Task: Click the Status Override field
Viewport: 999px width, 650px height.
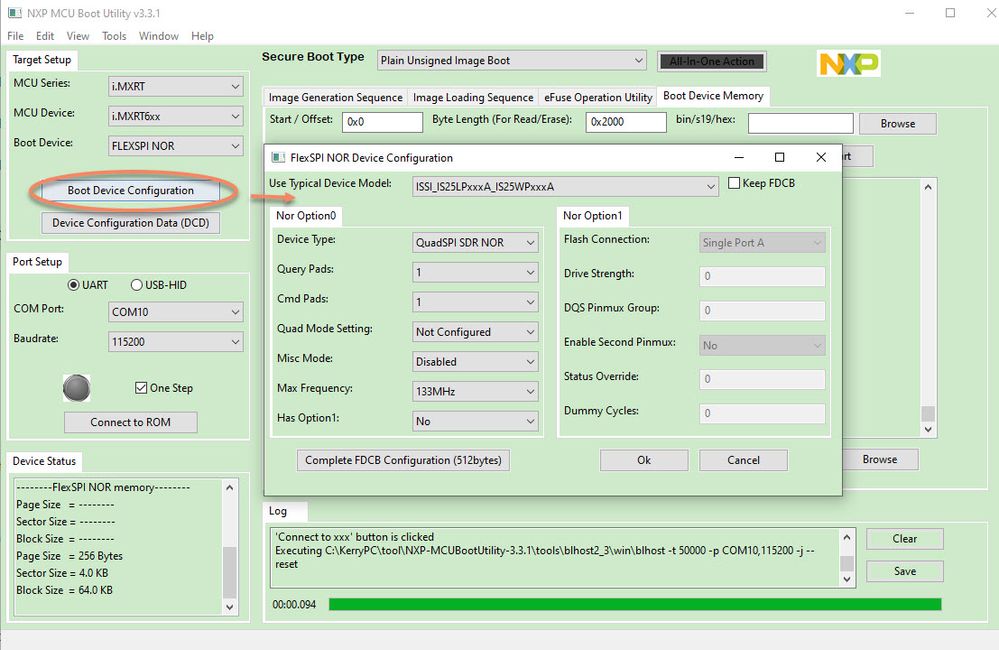Action: (762, 379)
